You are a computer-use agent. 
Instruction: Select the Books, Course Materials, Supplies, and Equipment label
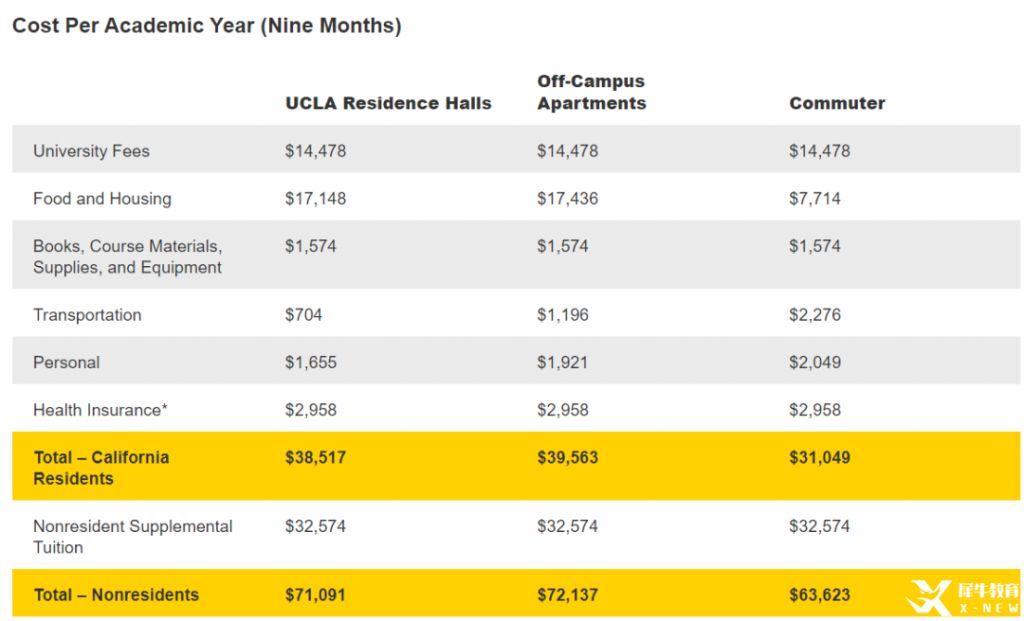(x=127, y=257)
